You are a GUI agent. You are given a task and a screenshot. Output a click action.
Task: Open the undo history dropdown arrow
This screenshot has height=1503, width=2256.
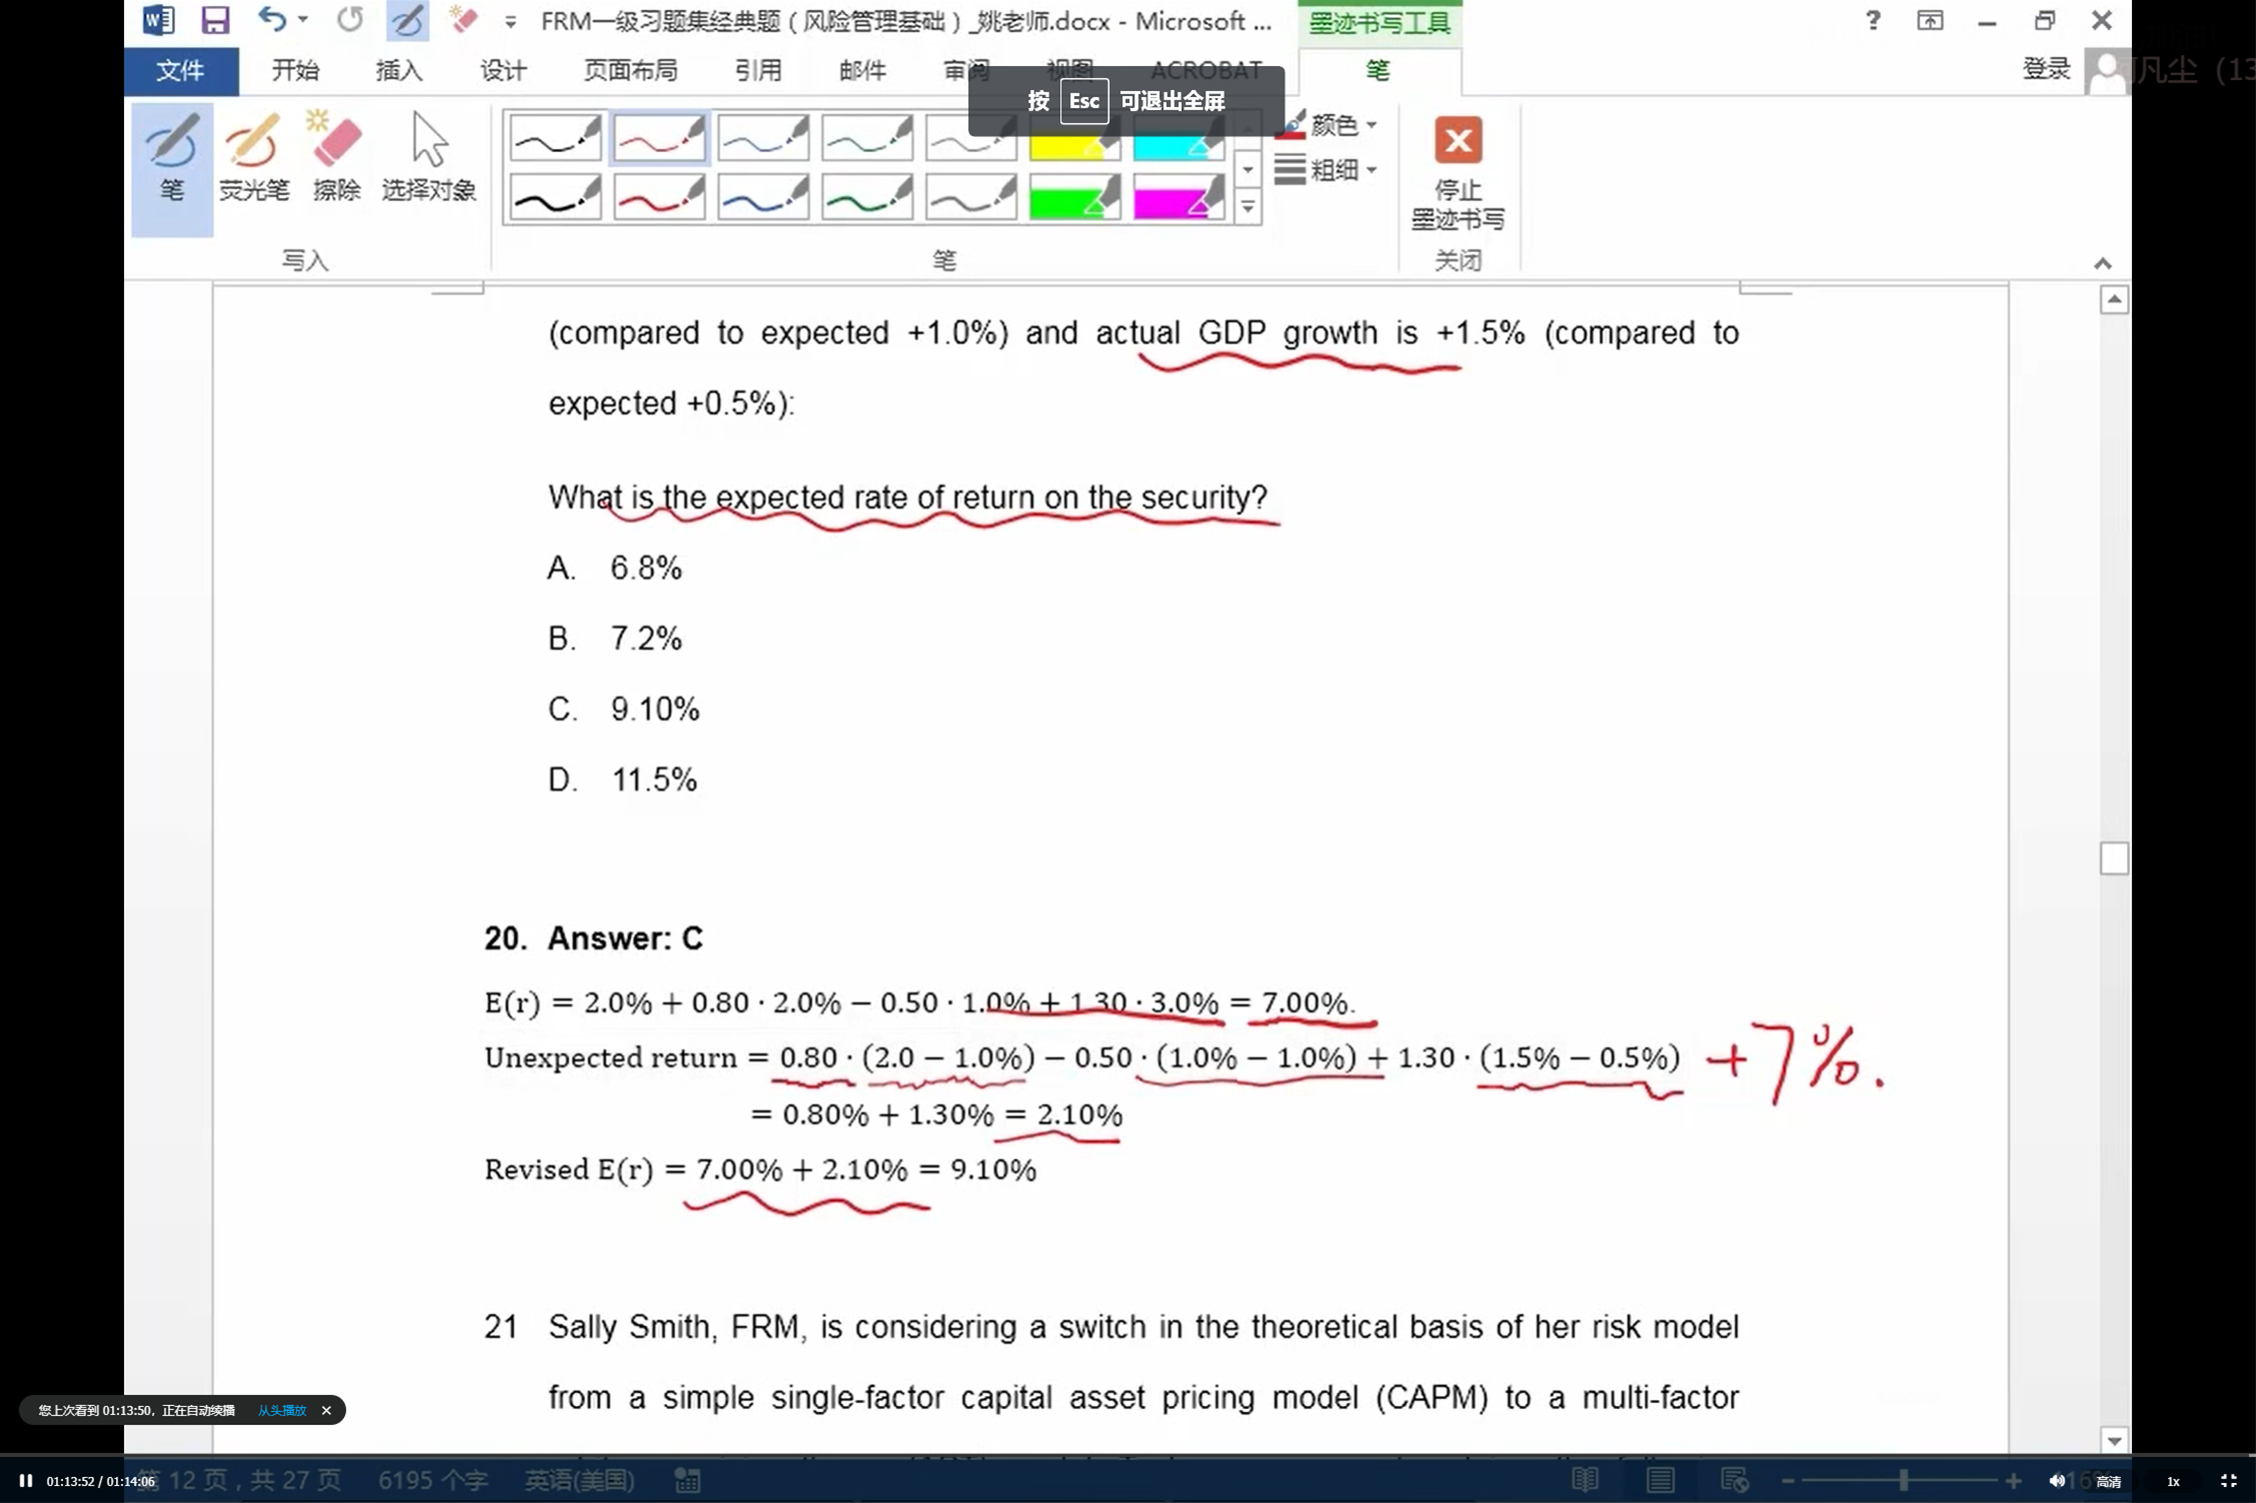coord(303,20)
